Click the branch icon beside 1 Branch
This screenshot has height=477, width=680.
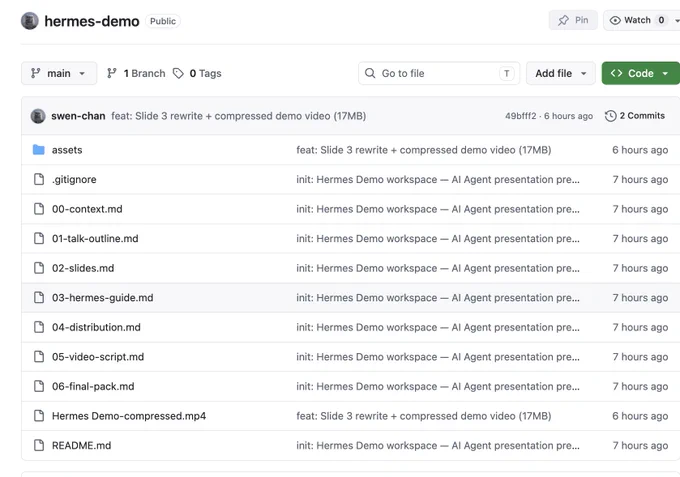point(112,73)
